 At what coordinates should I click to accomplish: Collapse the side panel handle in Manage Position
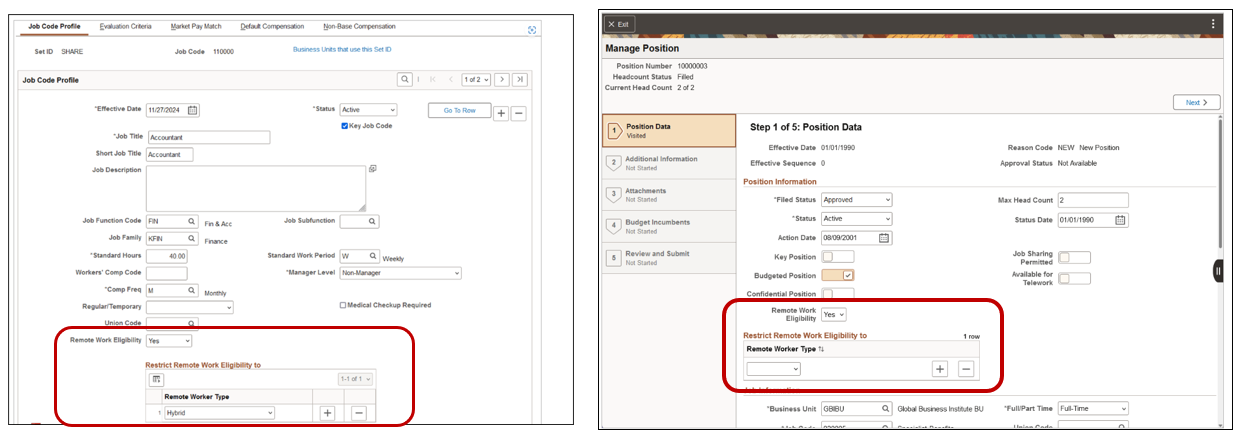pos(1218,271)
